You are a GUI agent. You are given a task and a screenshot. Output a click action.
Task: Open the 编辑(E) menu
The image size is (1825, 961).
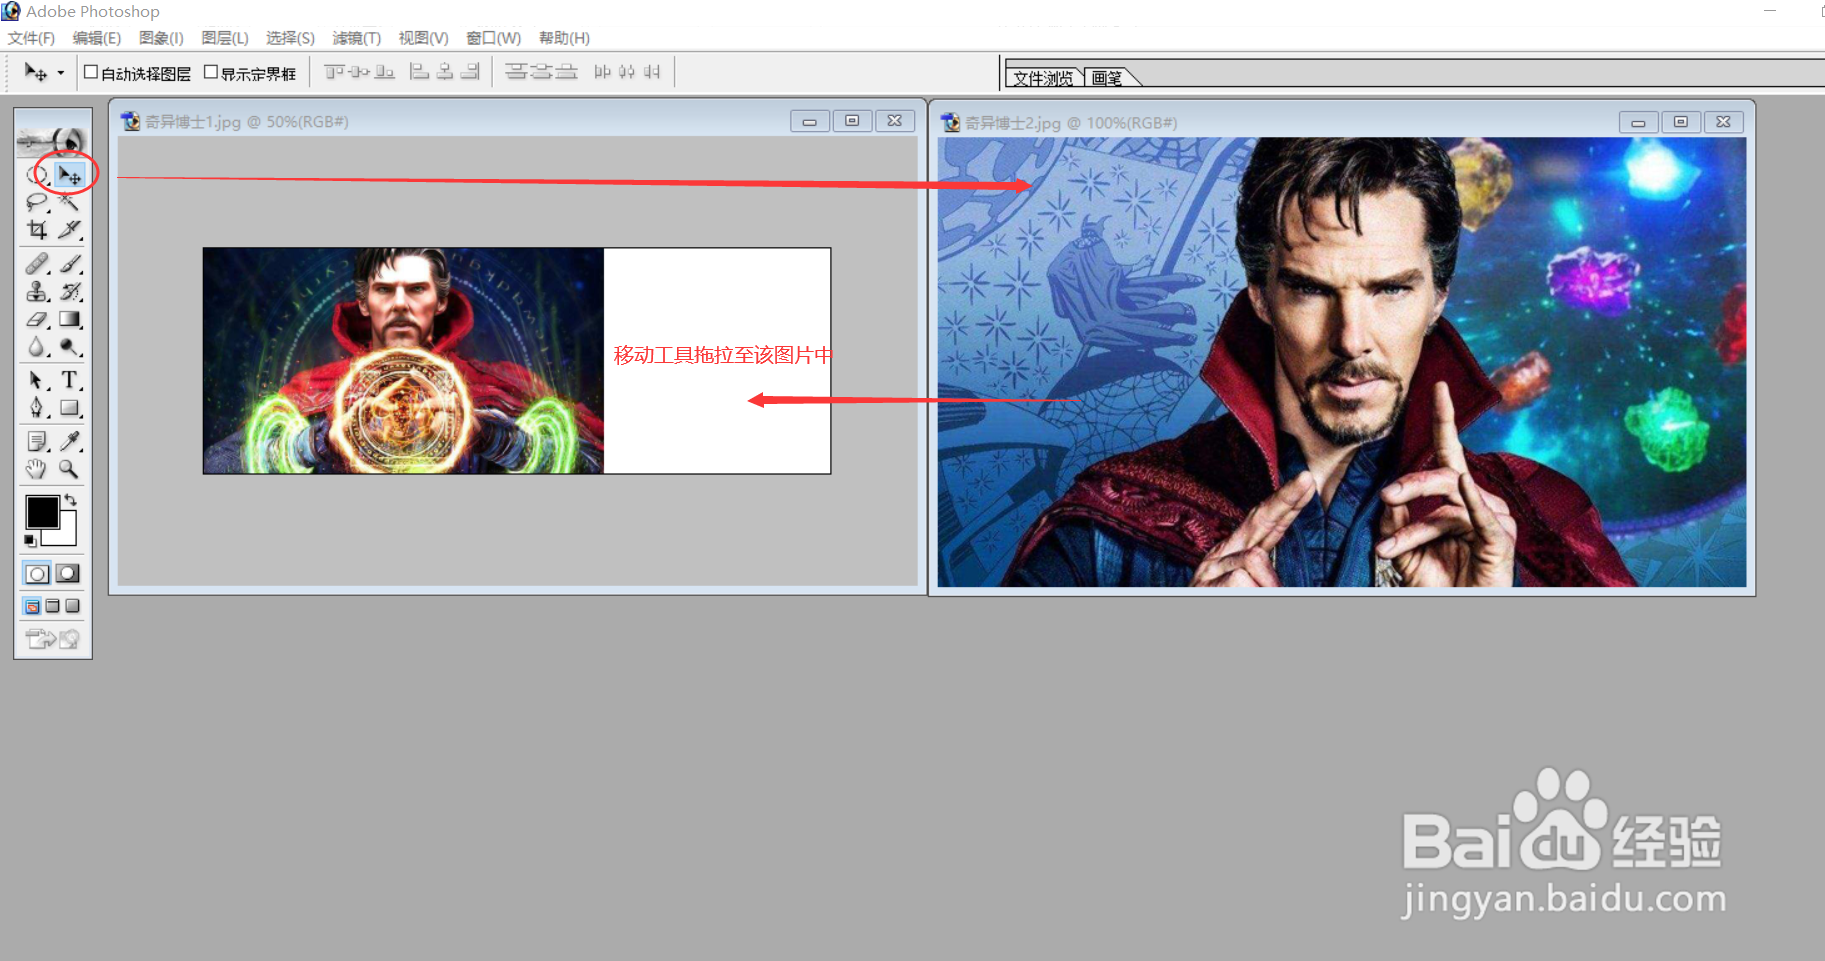click(x=97, y=38)
